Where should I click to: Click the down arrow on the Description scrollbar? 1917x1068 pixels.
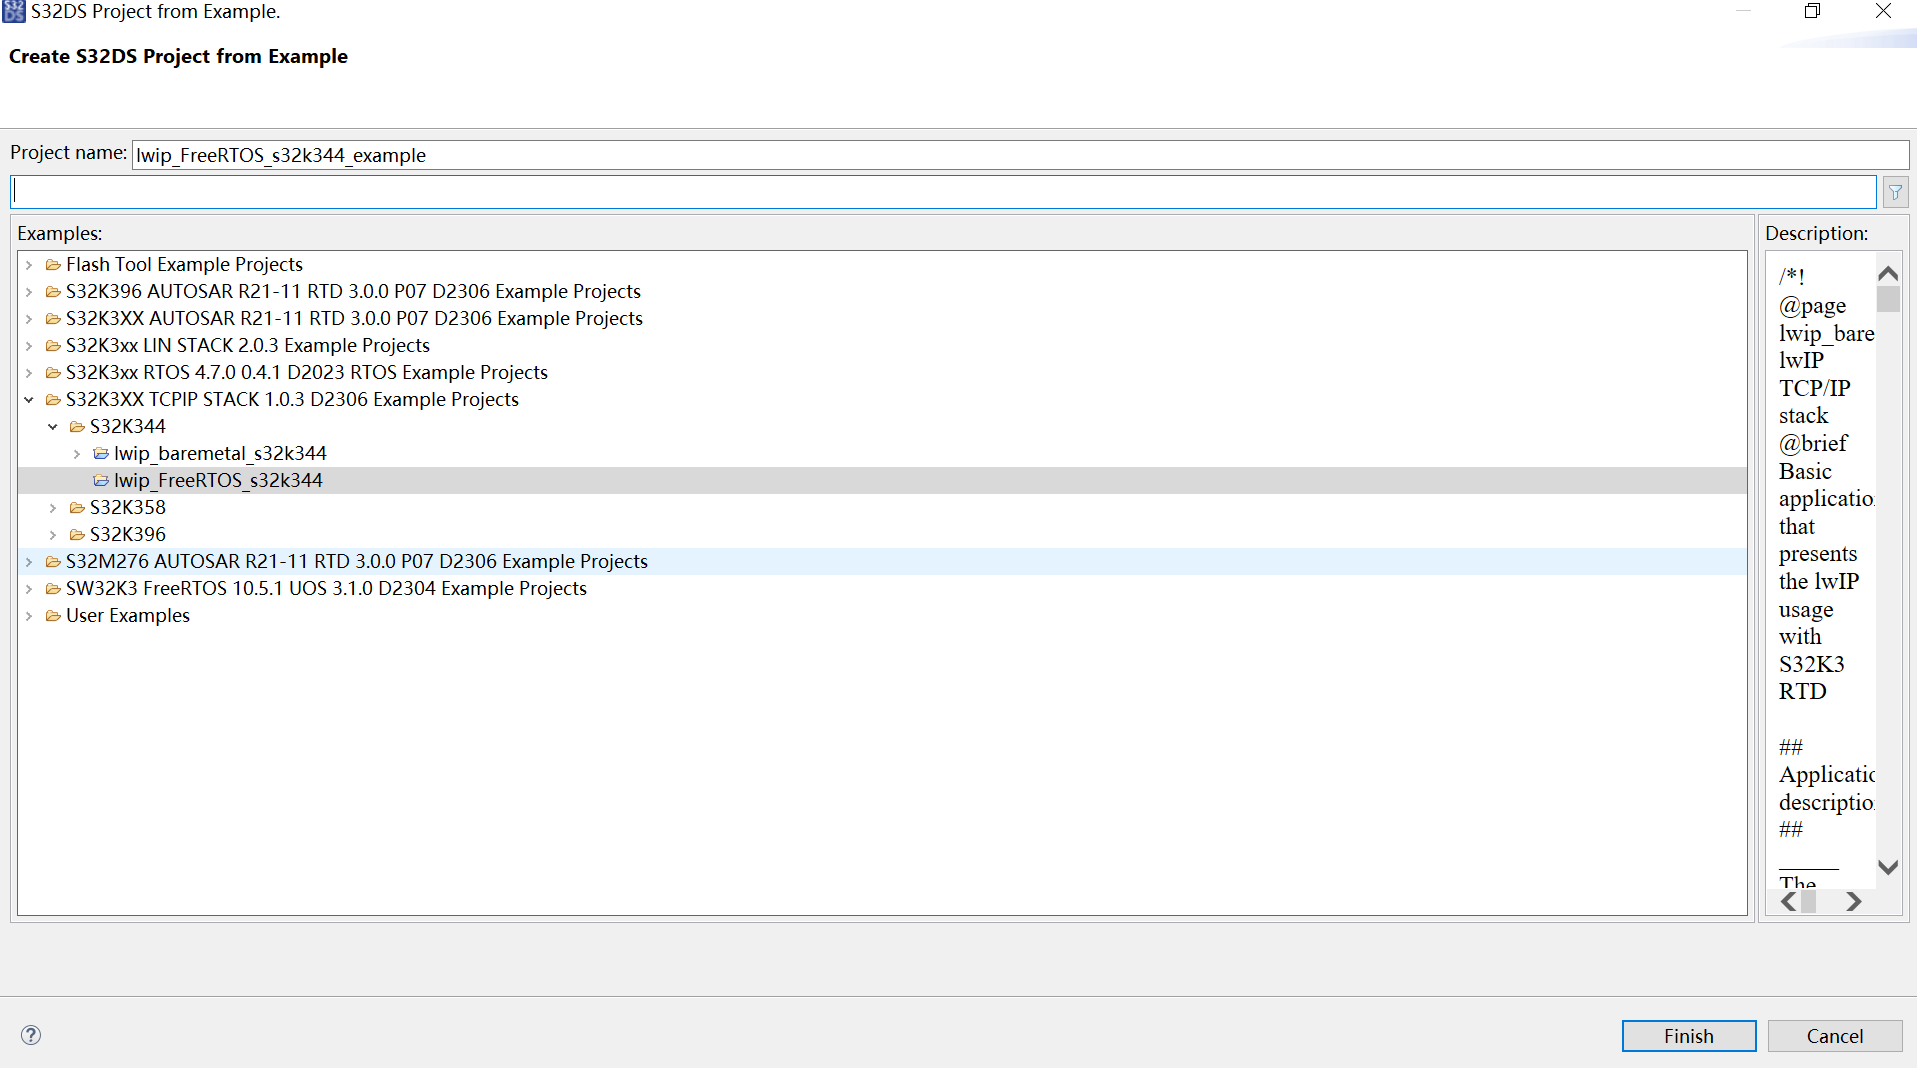click(1887, 868)
